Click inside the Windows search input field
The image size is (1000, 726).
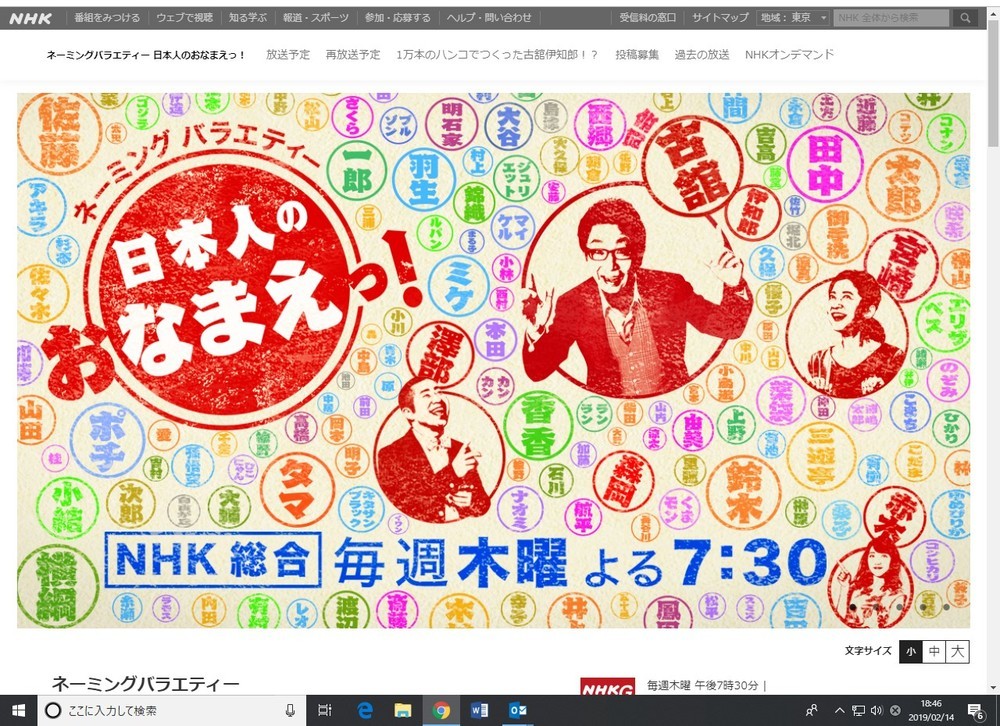(x=150, y=710)
